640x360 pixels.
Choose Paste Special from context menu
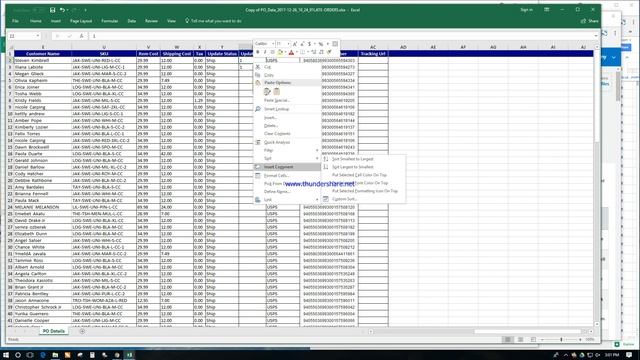pos(287,100)
